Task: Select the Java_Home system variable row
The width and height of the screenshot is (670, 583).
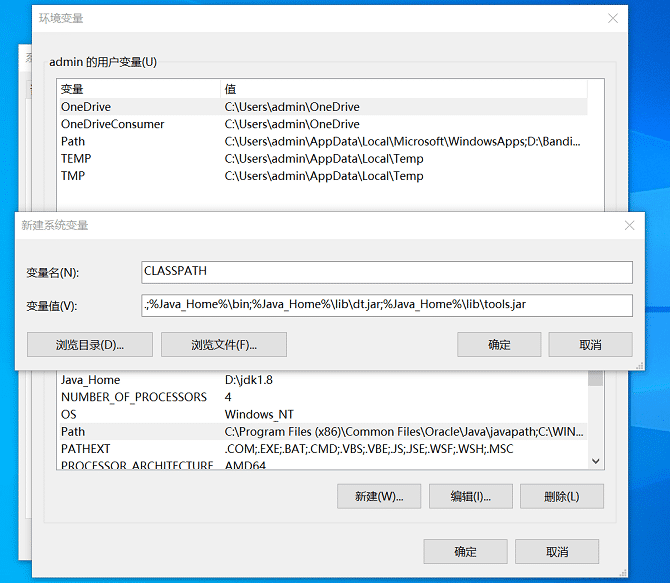Action: pos(322,380)
